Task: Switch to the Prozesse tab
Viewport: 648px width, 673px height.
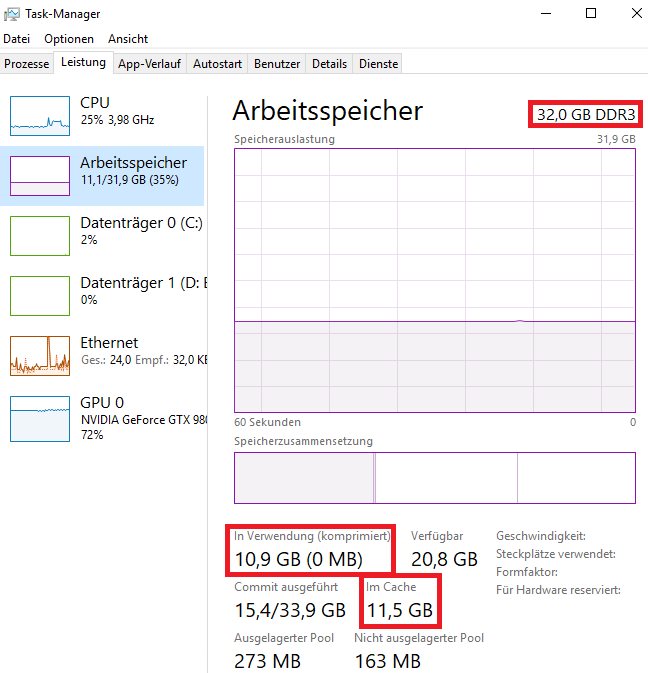Action: pos(27,64)
